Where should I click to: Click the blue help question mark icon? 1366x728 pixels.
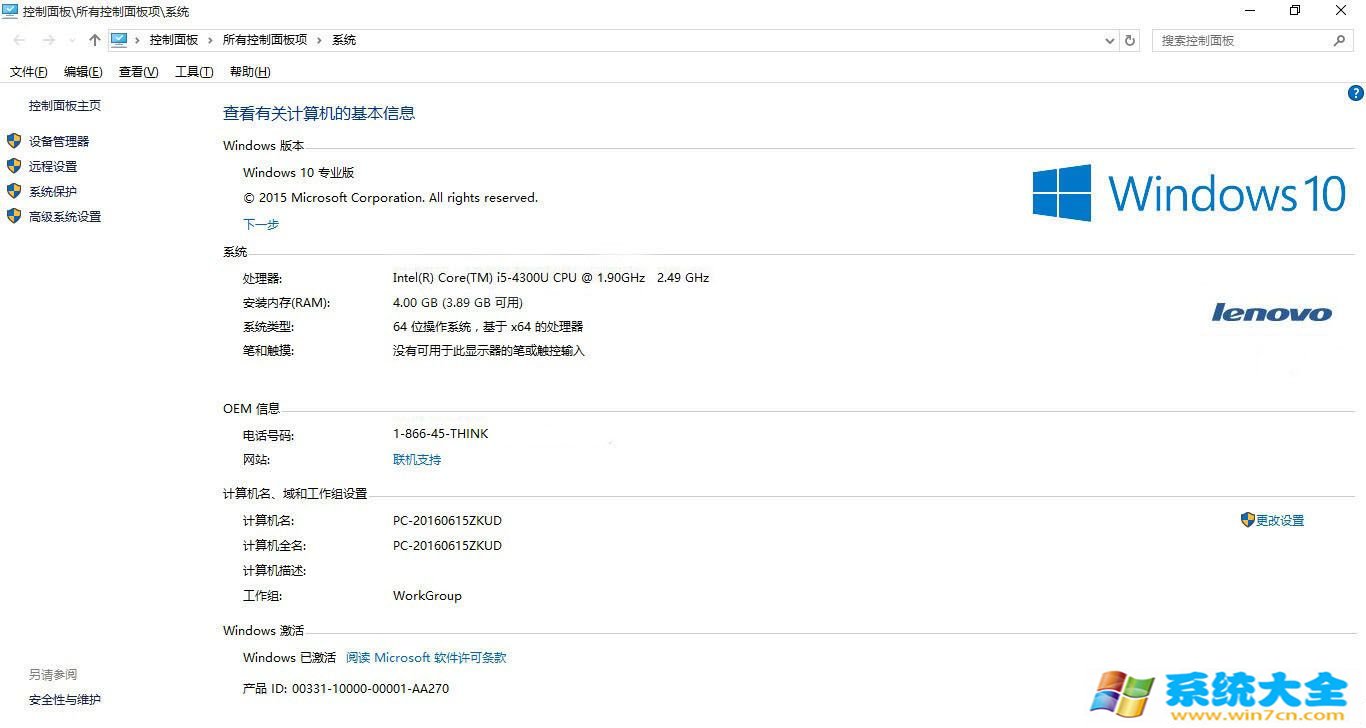1356,93
